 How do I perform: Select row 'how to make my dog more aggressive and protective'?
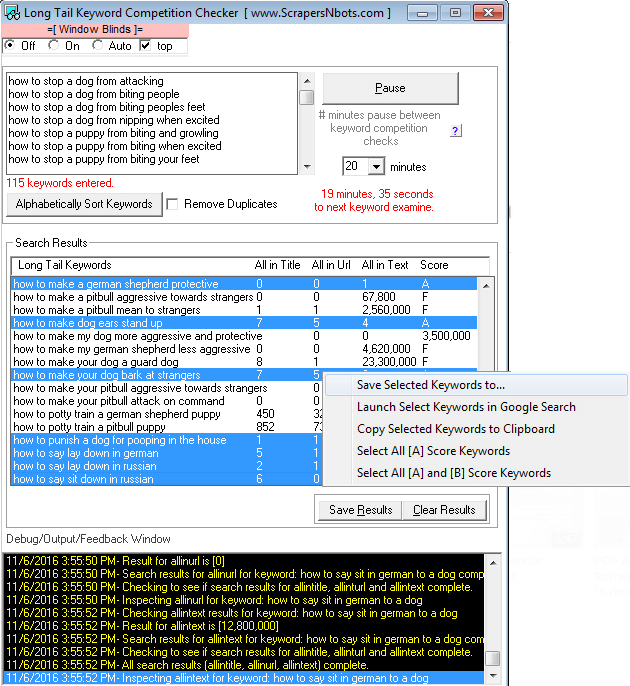(244, 336)
